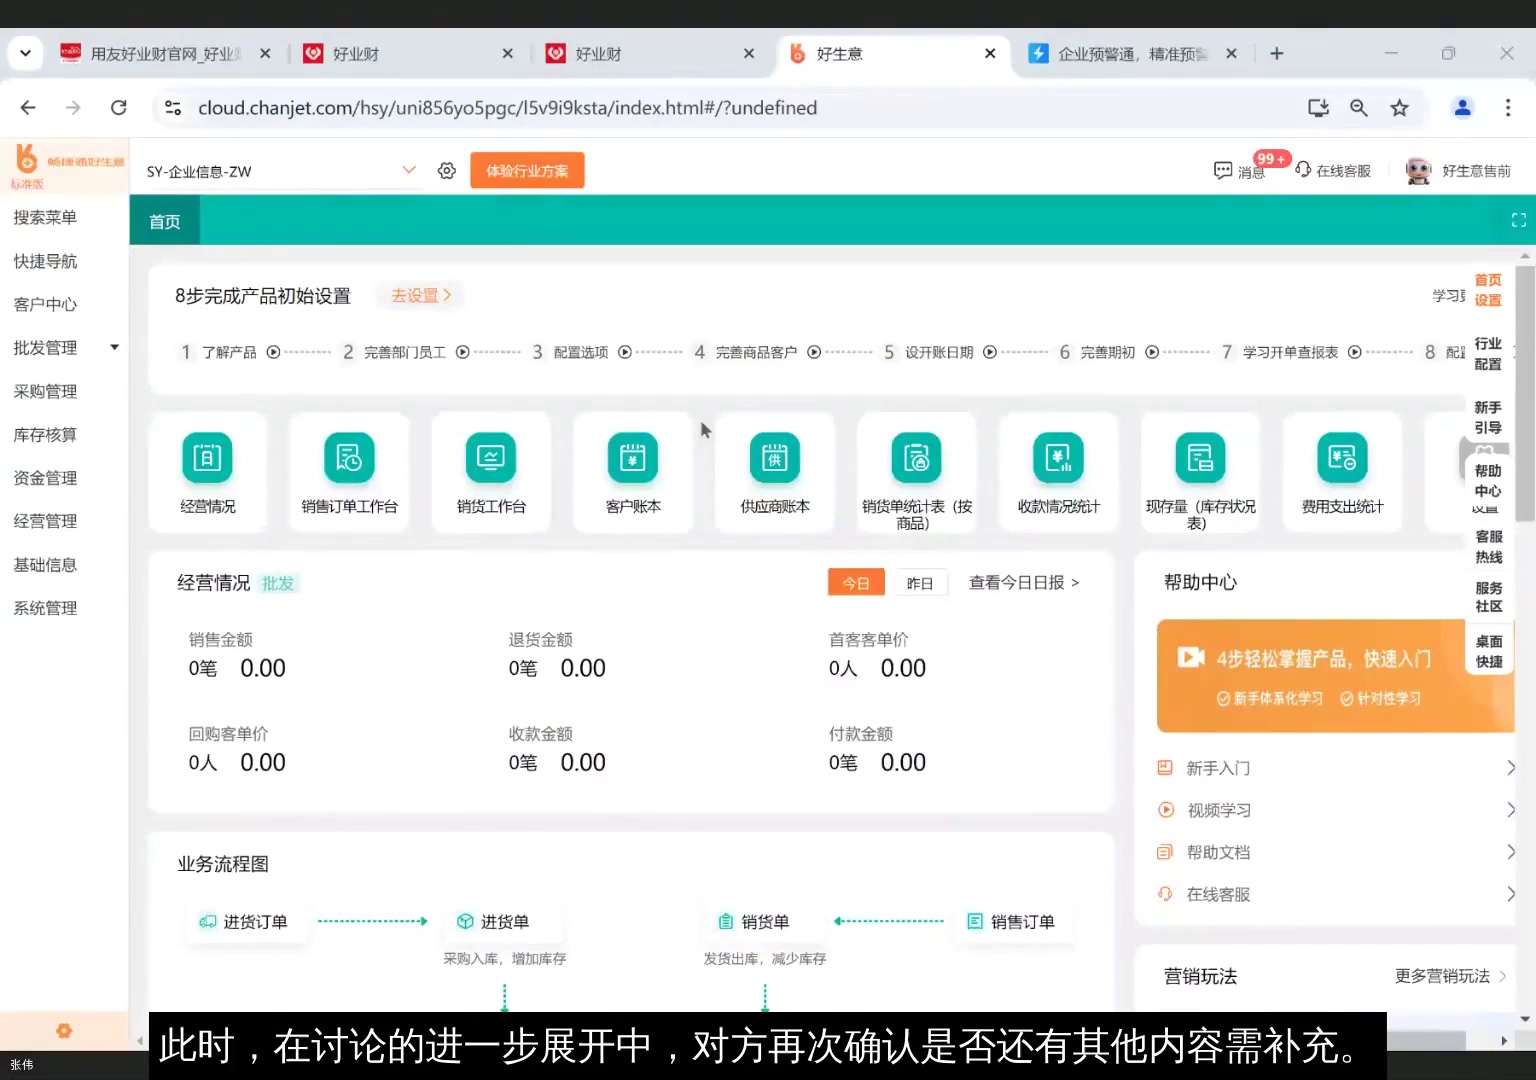The height and width of the screenshot is (1080, 1536).
Task: Open 去设置 for initial setup
Action: tap(419, 295)
